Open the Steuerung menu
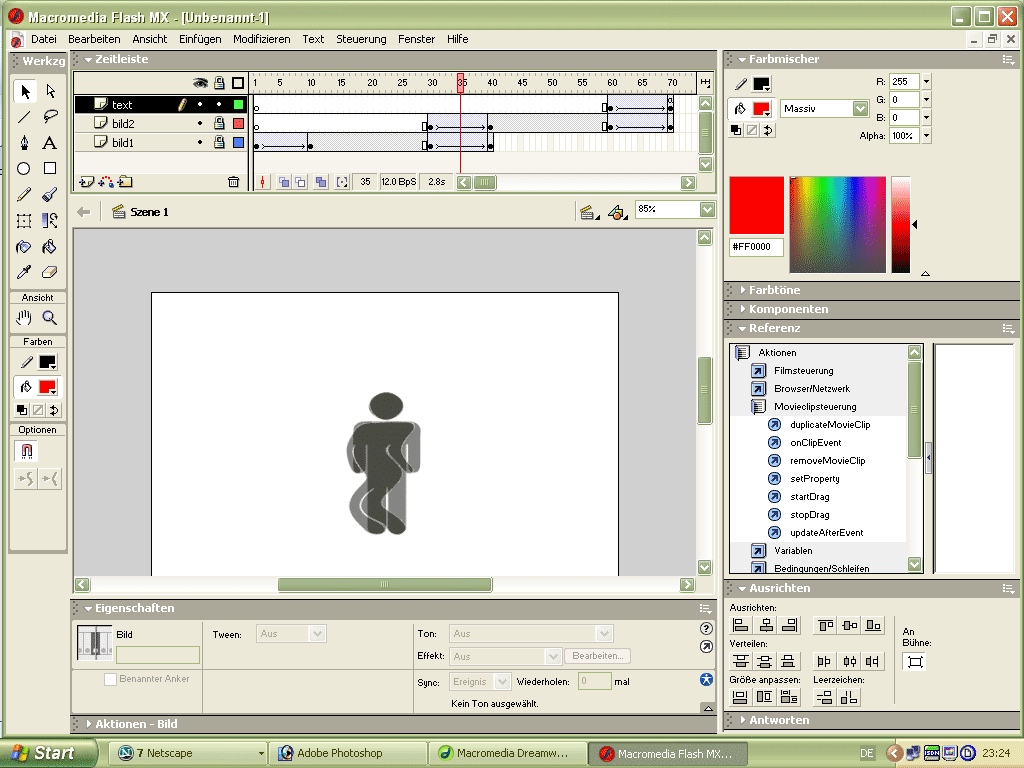 tap(361, 39)
